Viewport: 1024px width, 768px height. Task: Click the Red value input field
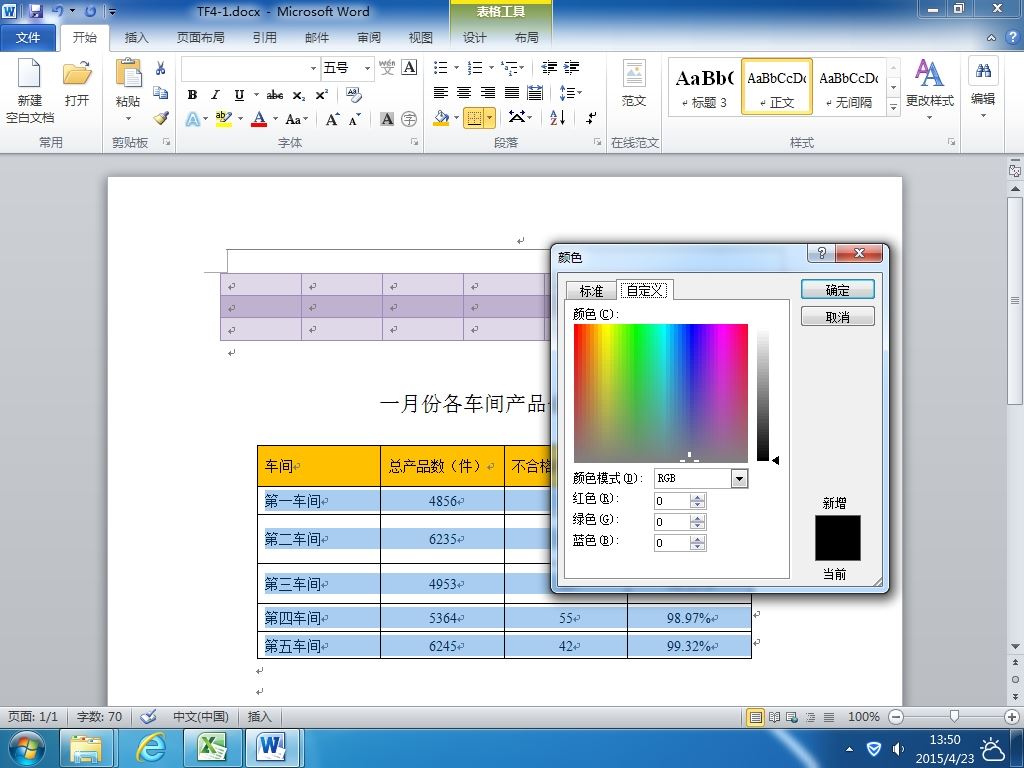672,501
